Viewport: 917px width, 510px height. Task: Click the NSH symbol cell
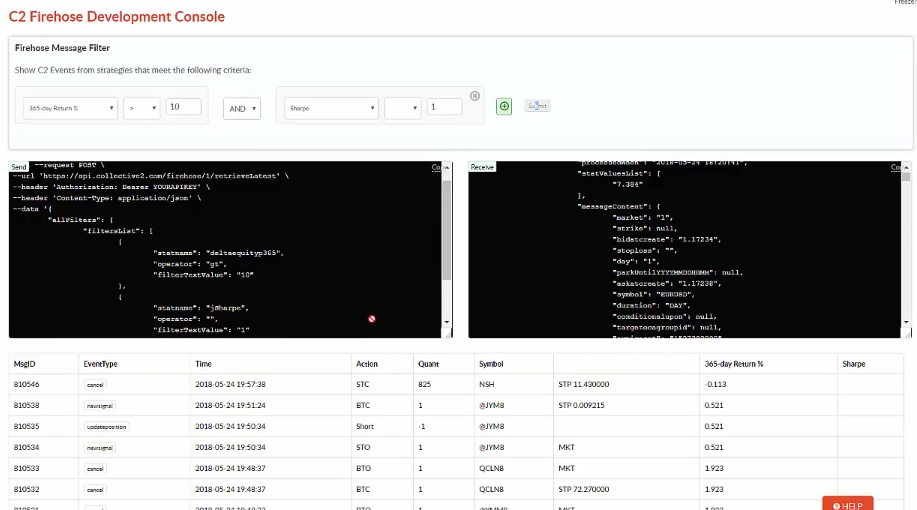coord(487,384)
